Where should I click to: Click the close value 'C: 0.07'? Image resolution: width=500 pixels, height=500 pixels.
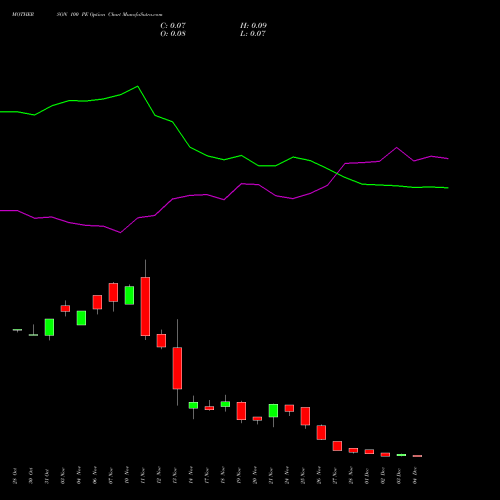[x=173, y=26]
